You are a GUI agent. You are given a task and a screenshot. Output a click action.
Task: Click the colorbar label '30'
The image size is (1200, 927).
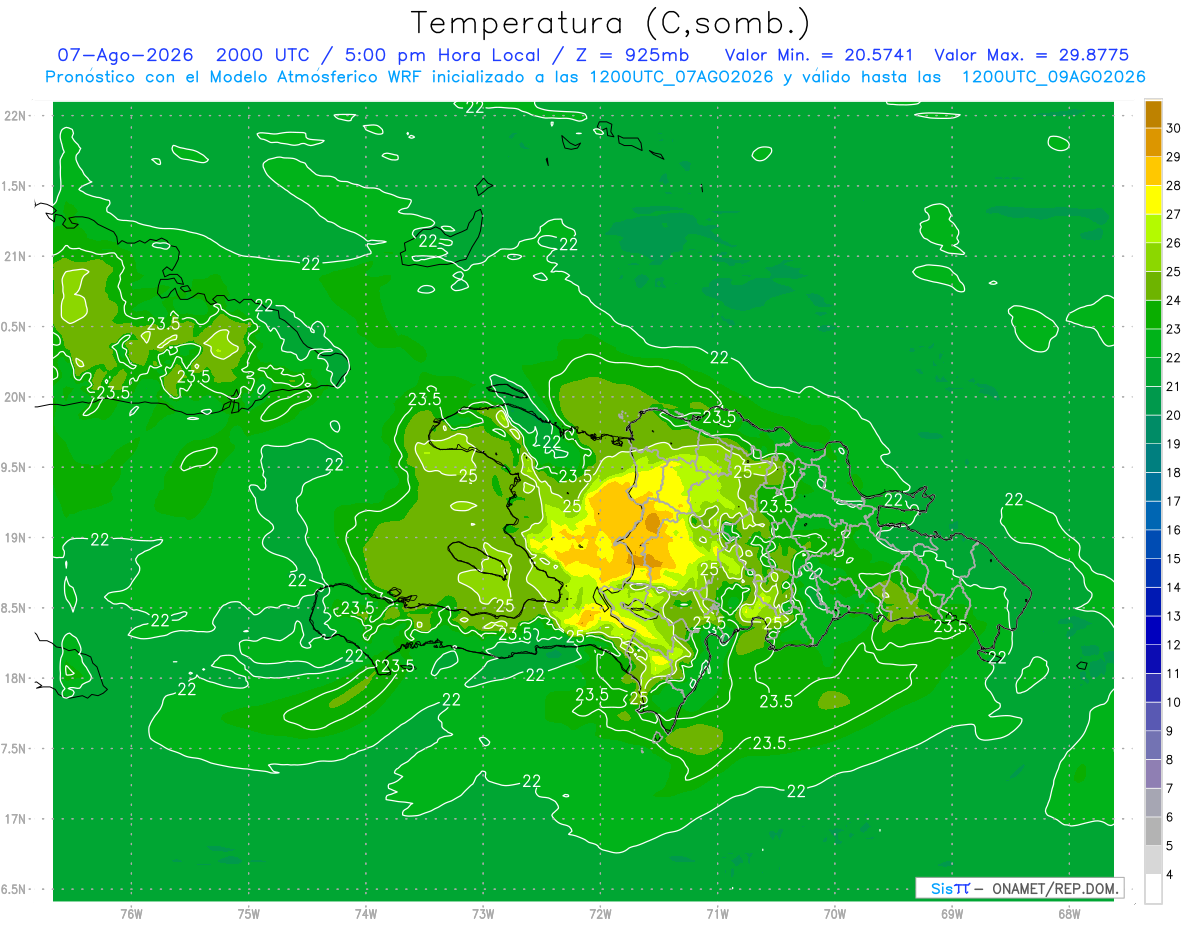1174,128
